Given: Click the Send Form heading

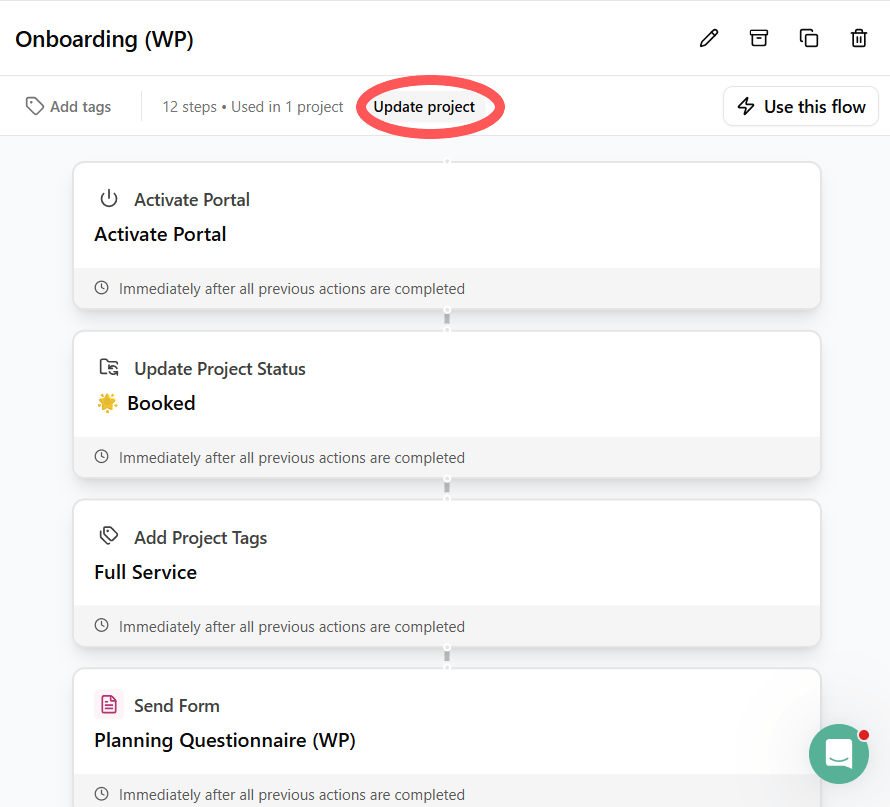Looking at the screenshot, I should [x=177, y=706].
